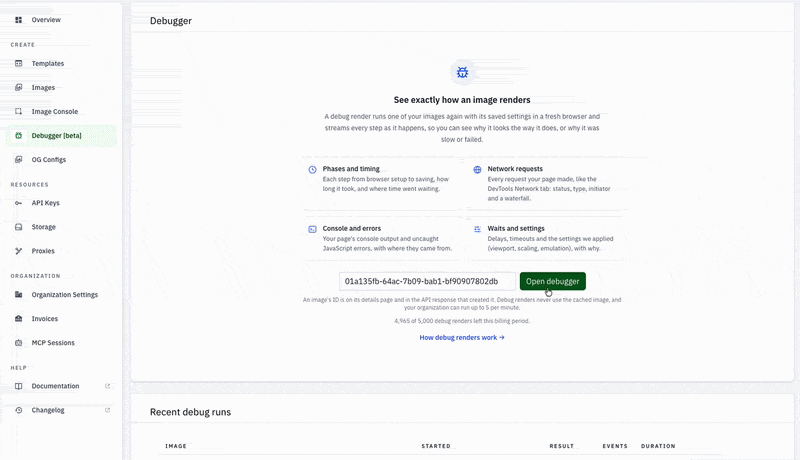Click the STARTED column header
Screen dimensions: 800x460
click(436, 446)
